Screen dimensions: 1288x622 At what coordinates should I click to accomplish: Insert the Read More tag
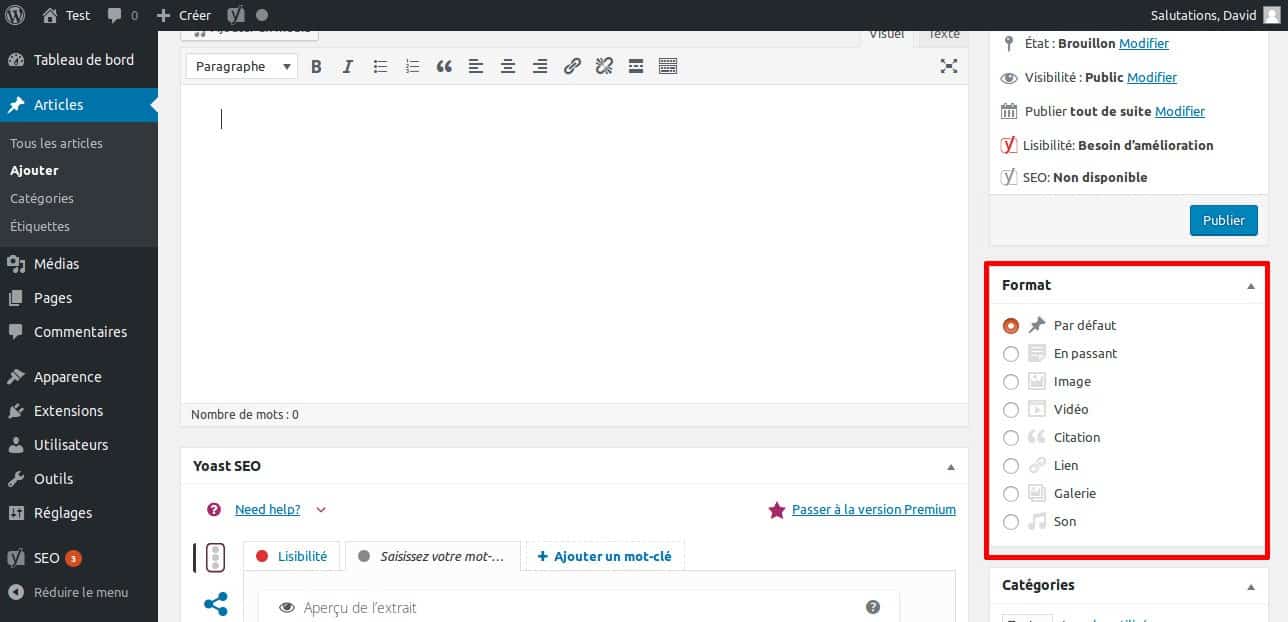(x=635, y=66)
